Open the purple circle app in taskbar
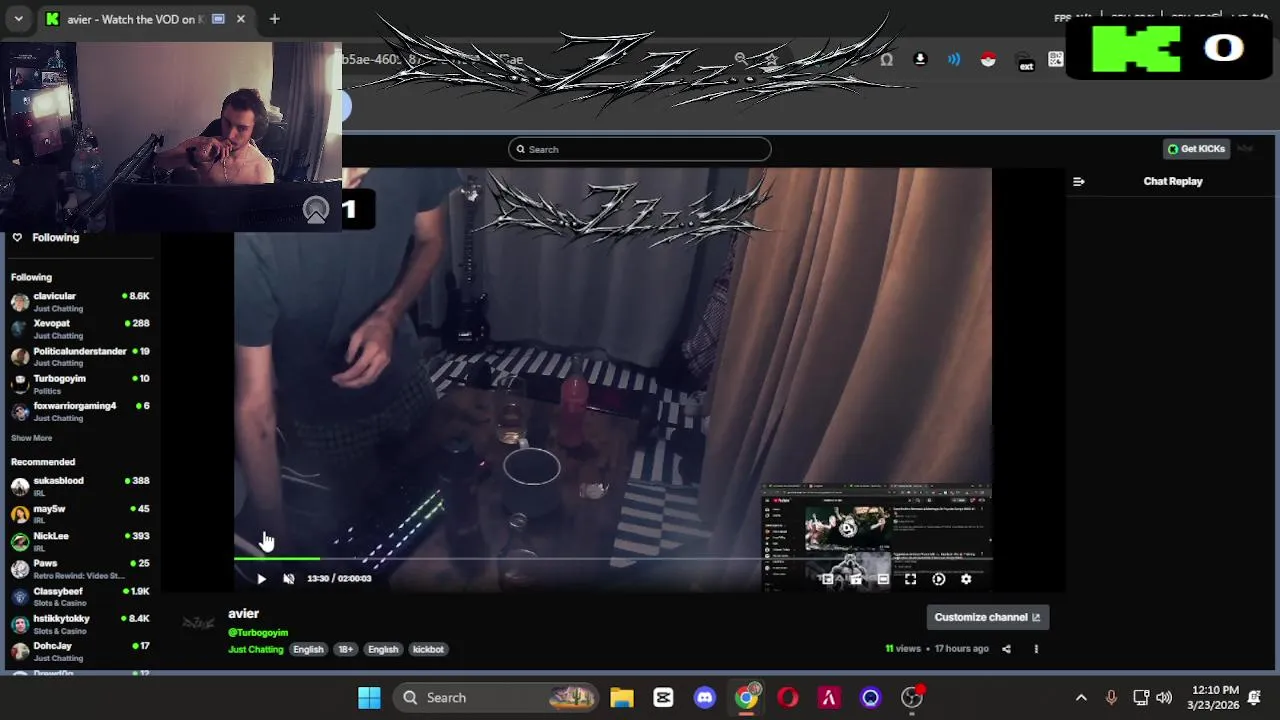The image size is (1280, 720). [x=870, y=698]
